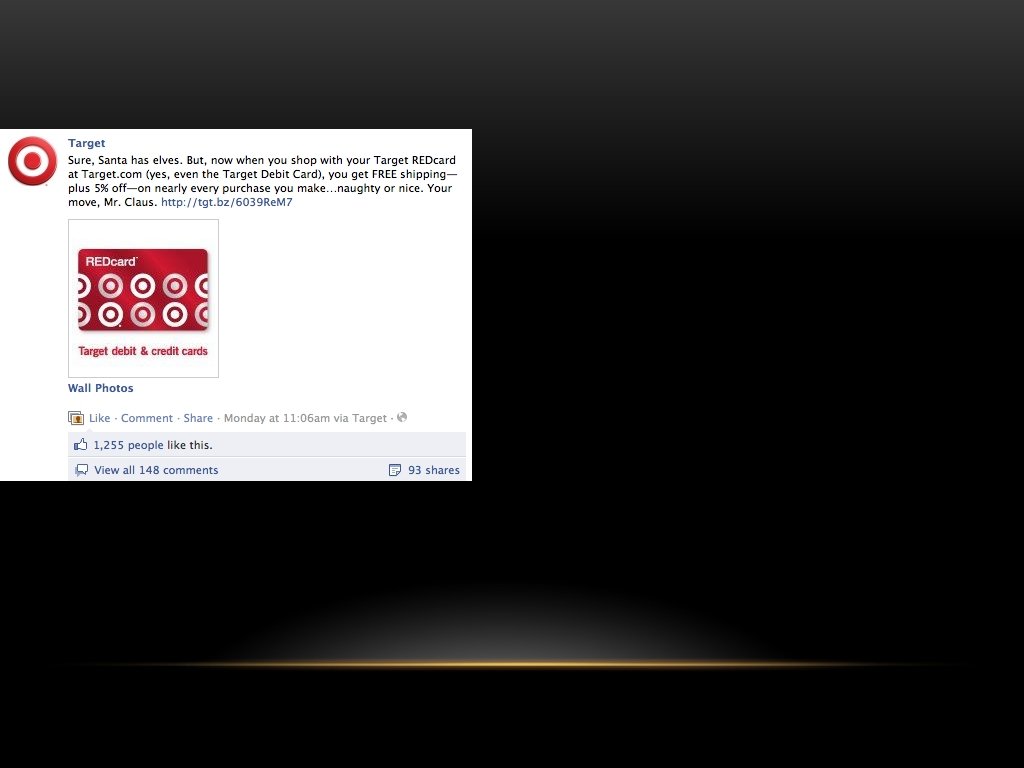Click the shares note icon
1024x768 pixels.
point(394,470)
